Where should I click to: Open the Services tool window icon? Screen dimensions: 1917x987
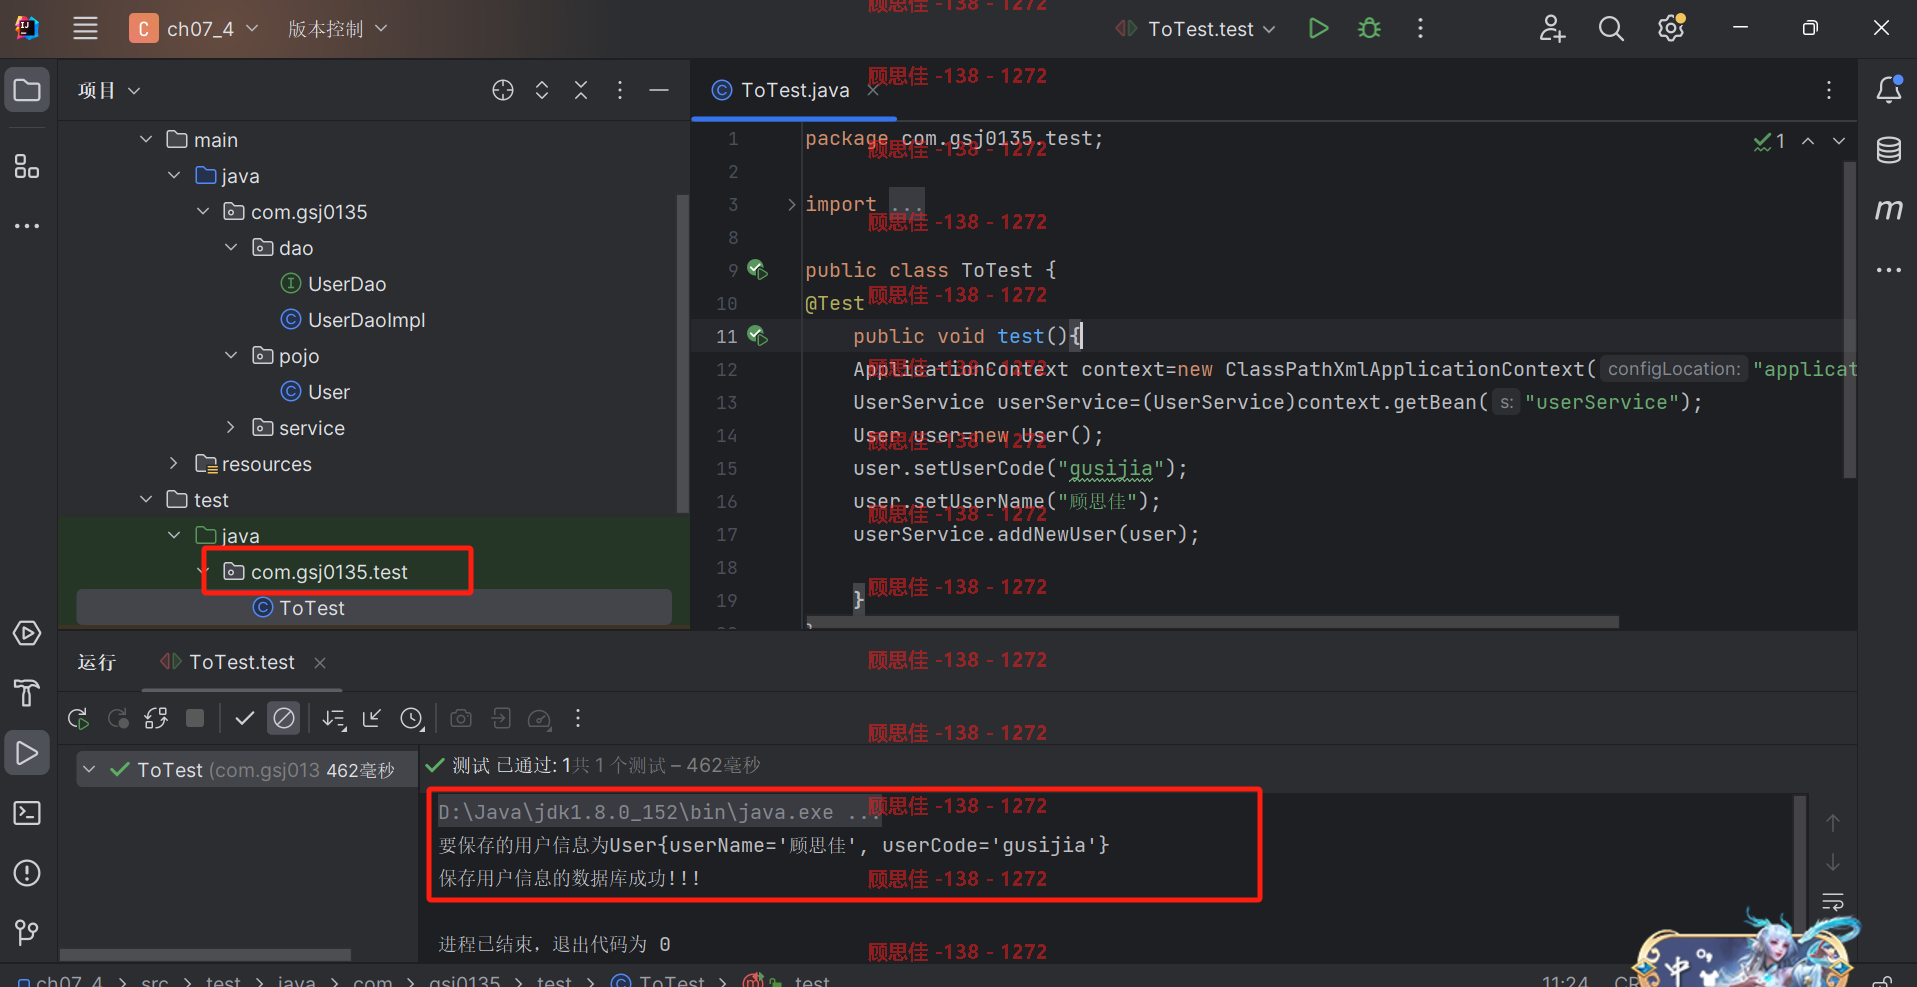tap(27, 633)
